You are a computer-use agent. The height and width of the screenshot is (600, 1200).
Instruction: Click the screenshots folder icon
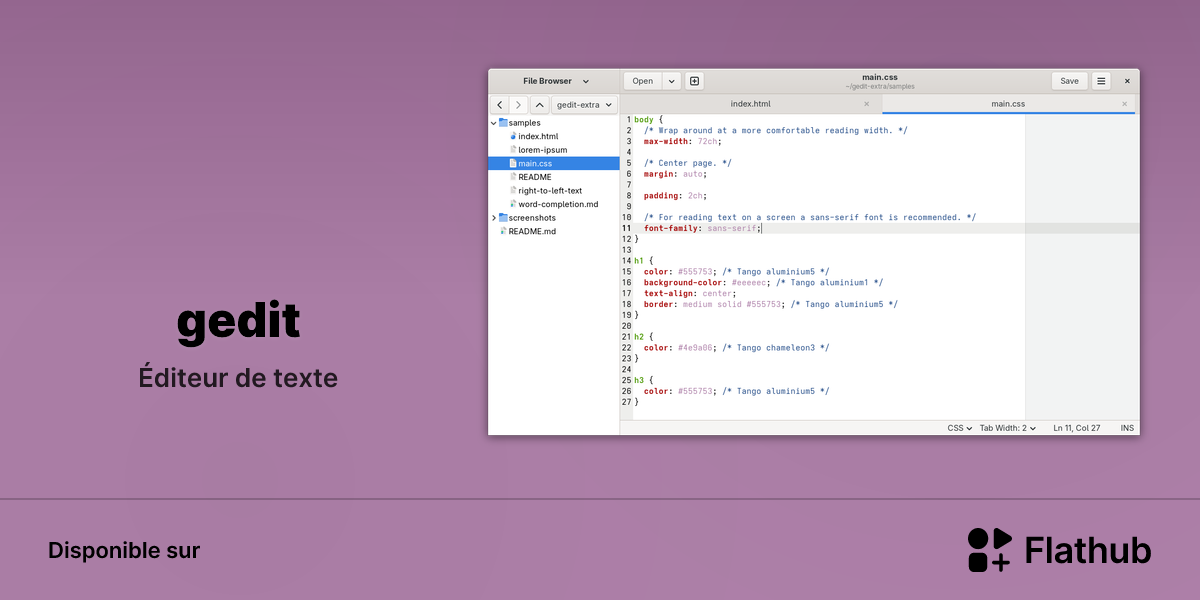coord(503,217)
